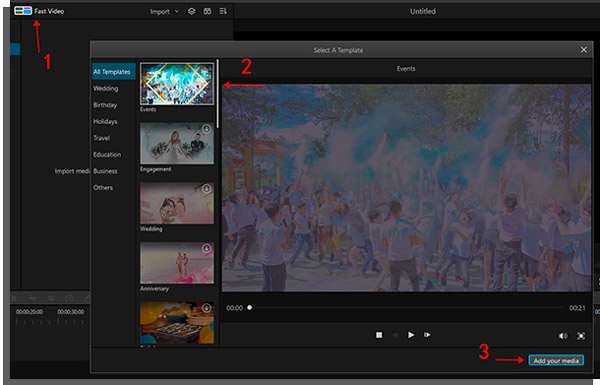Step to the next frame in preview

(x=427, y=335)
